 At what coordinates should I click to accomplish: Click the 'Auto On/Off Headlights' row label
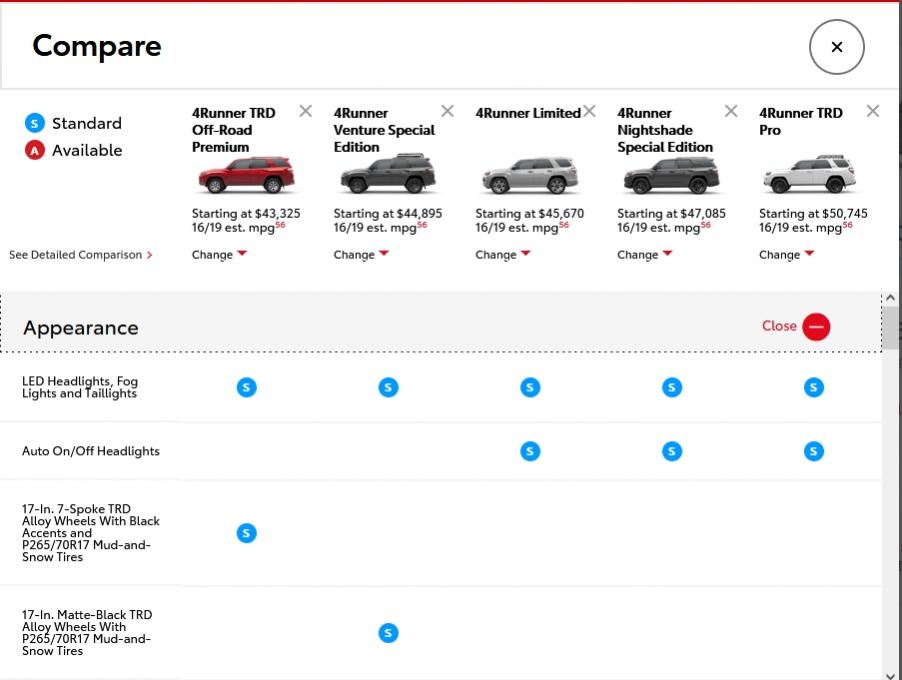coord(90,451)
